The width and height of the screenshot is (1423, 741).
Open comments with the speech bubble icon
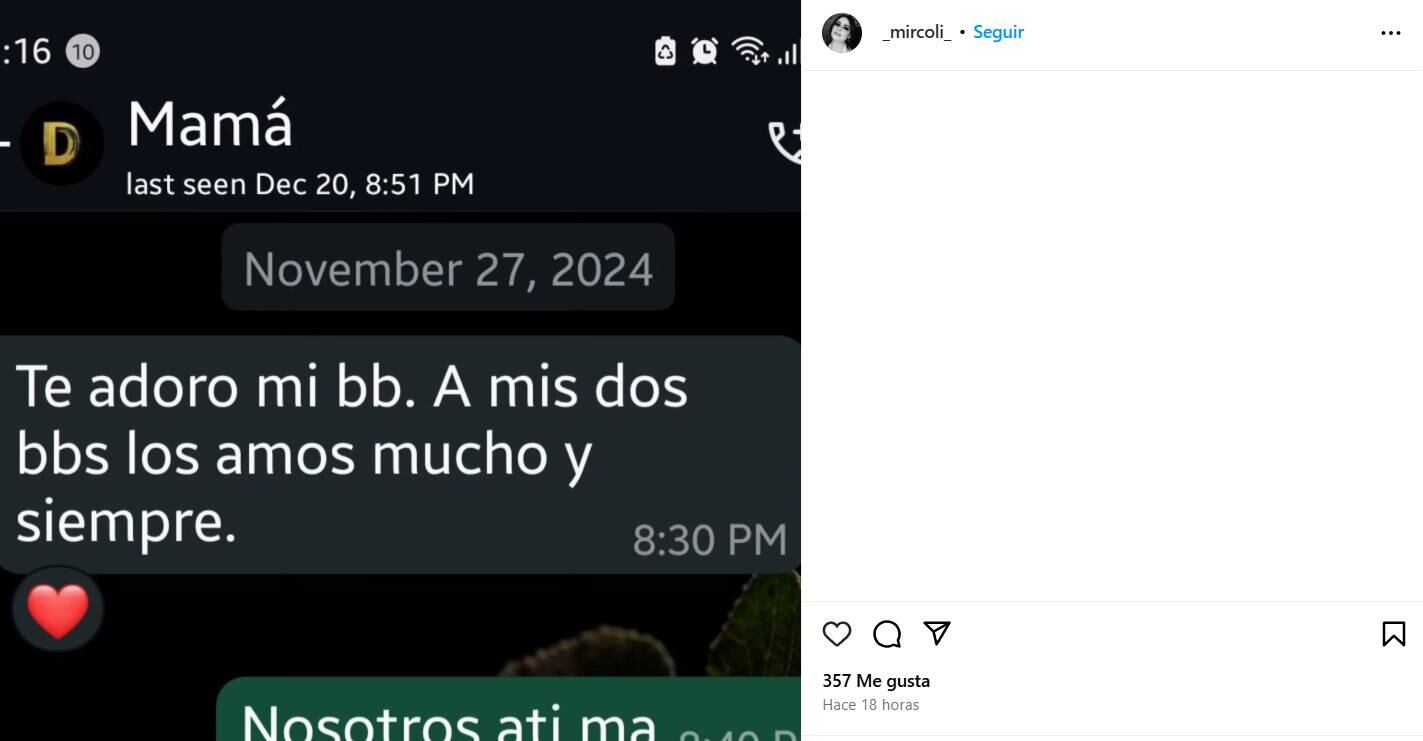tap(887, 634)
